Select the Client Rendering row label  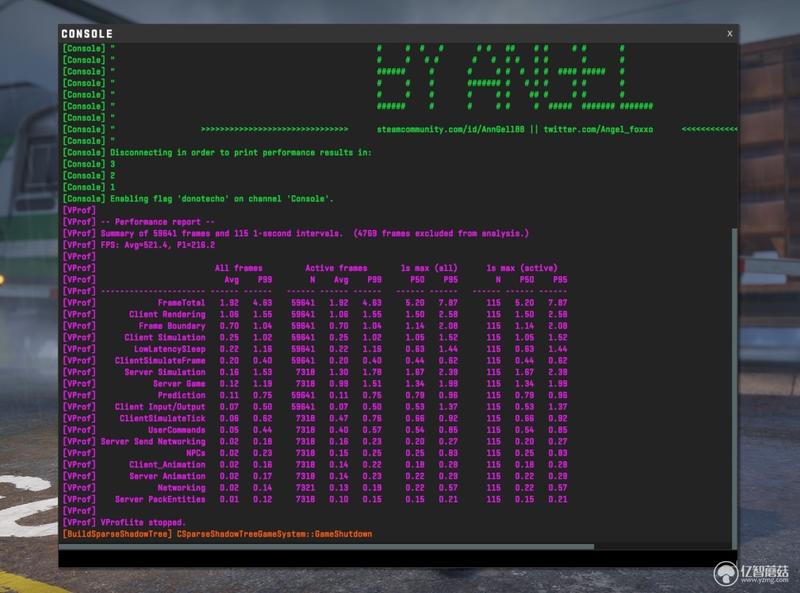[x=167, y=314]
